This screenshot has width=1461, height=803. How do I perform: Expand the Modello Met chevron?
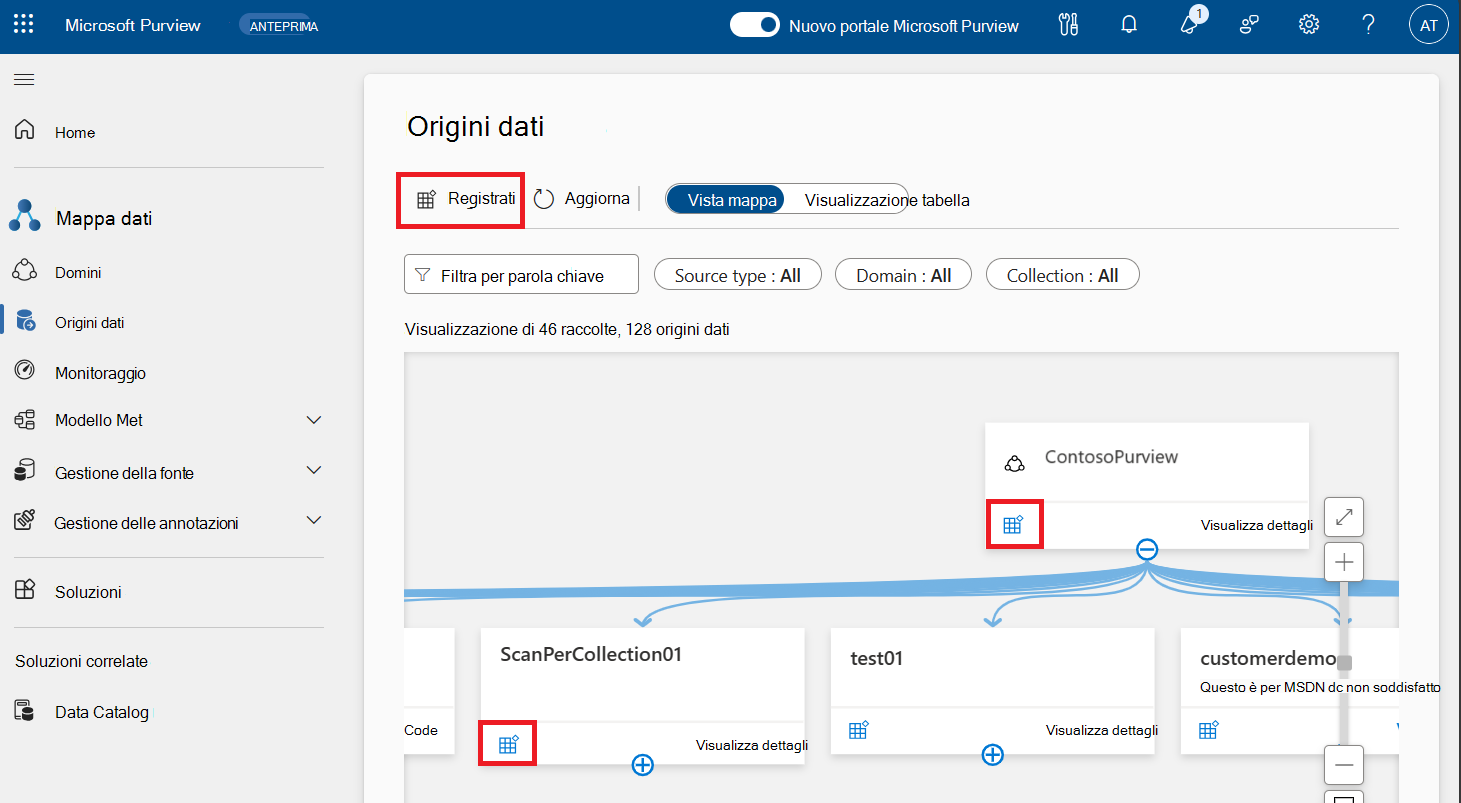coord(314,420)
